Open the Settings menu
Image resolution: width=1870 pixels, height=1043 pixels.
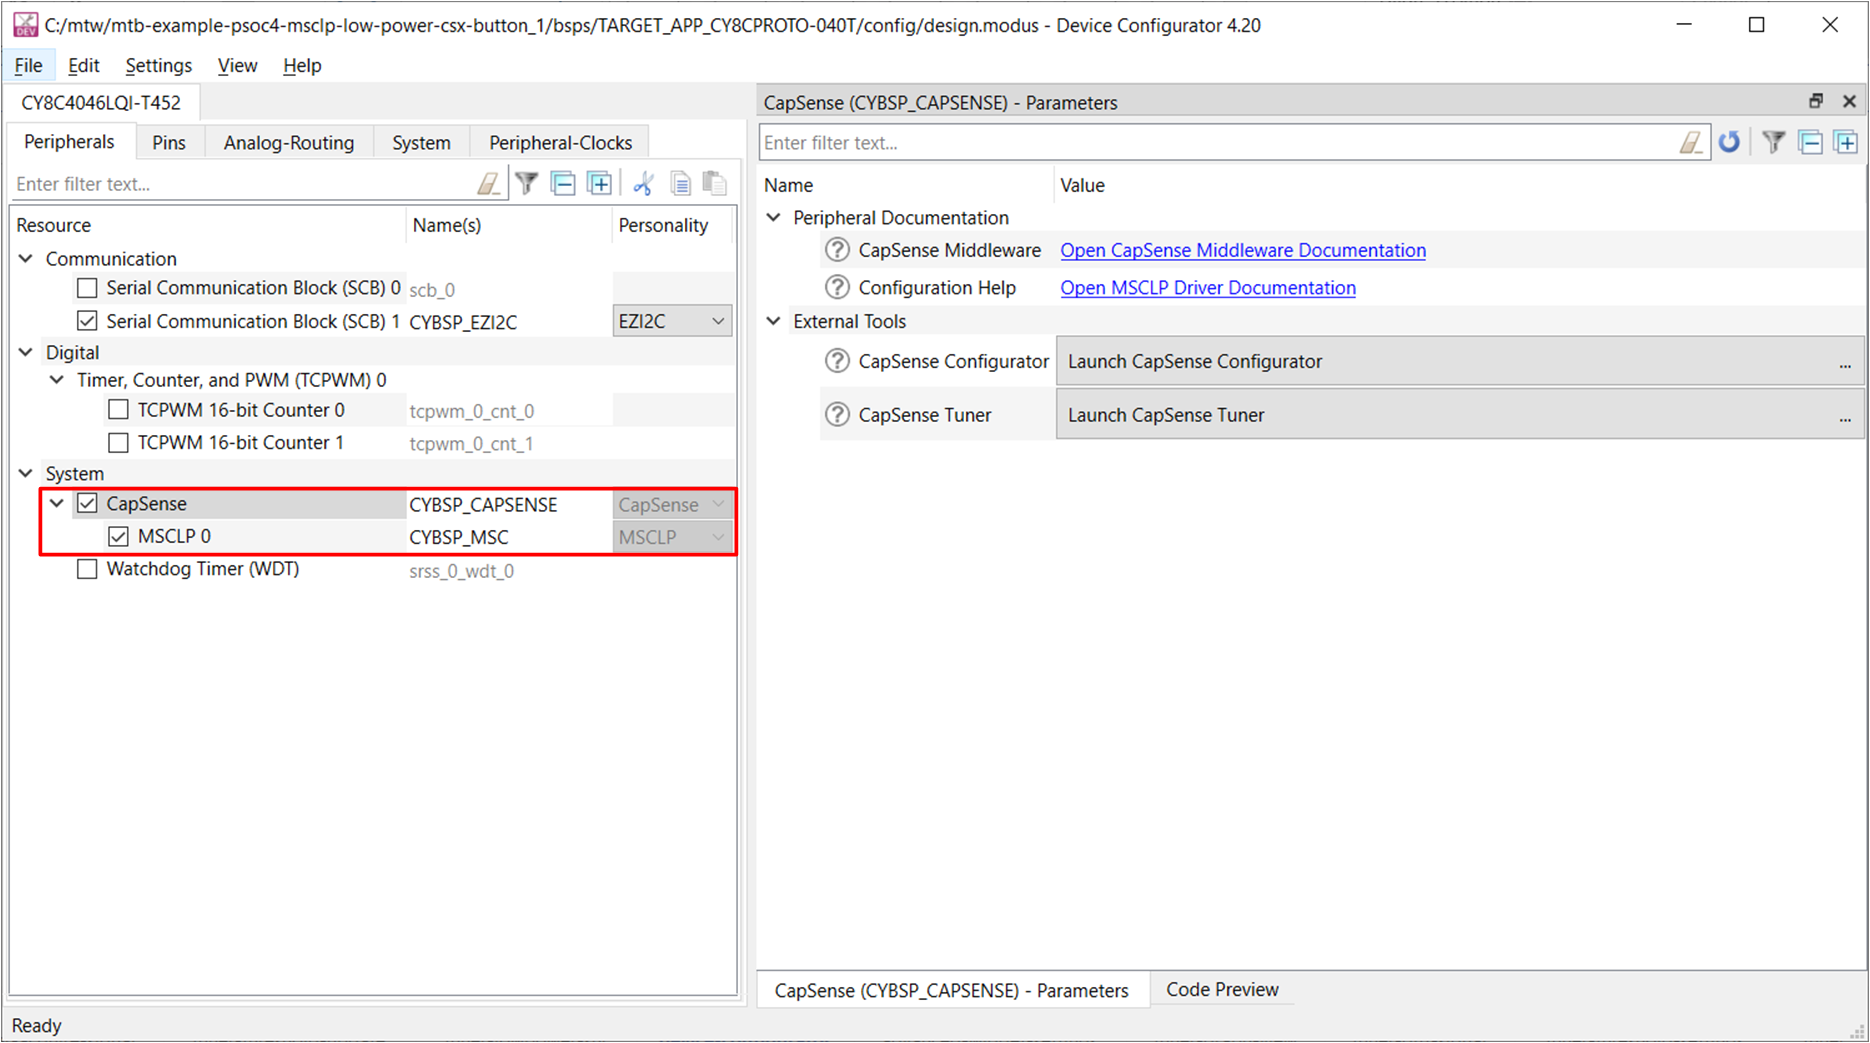pyautogui.click(x=158, y=65)
